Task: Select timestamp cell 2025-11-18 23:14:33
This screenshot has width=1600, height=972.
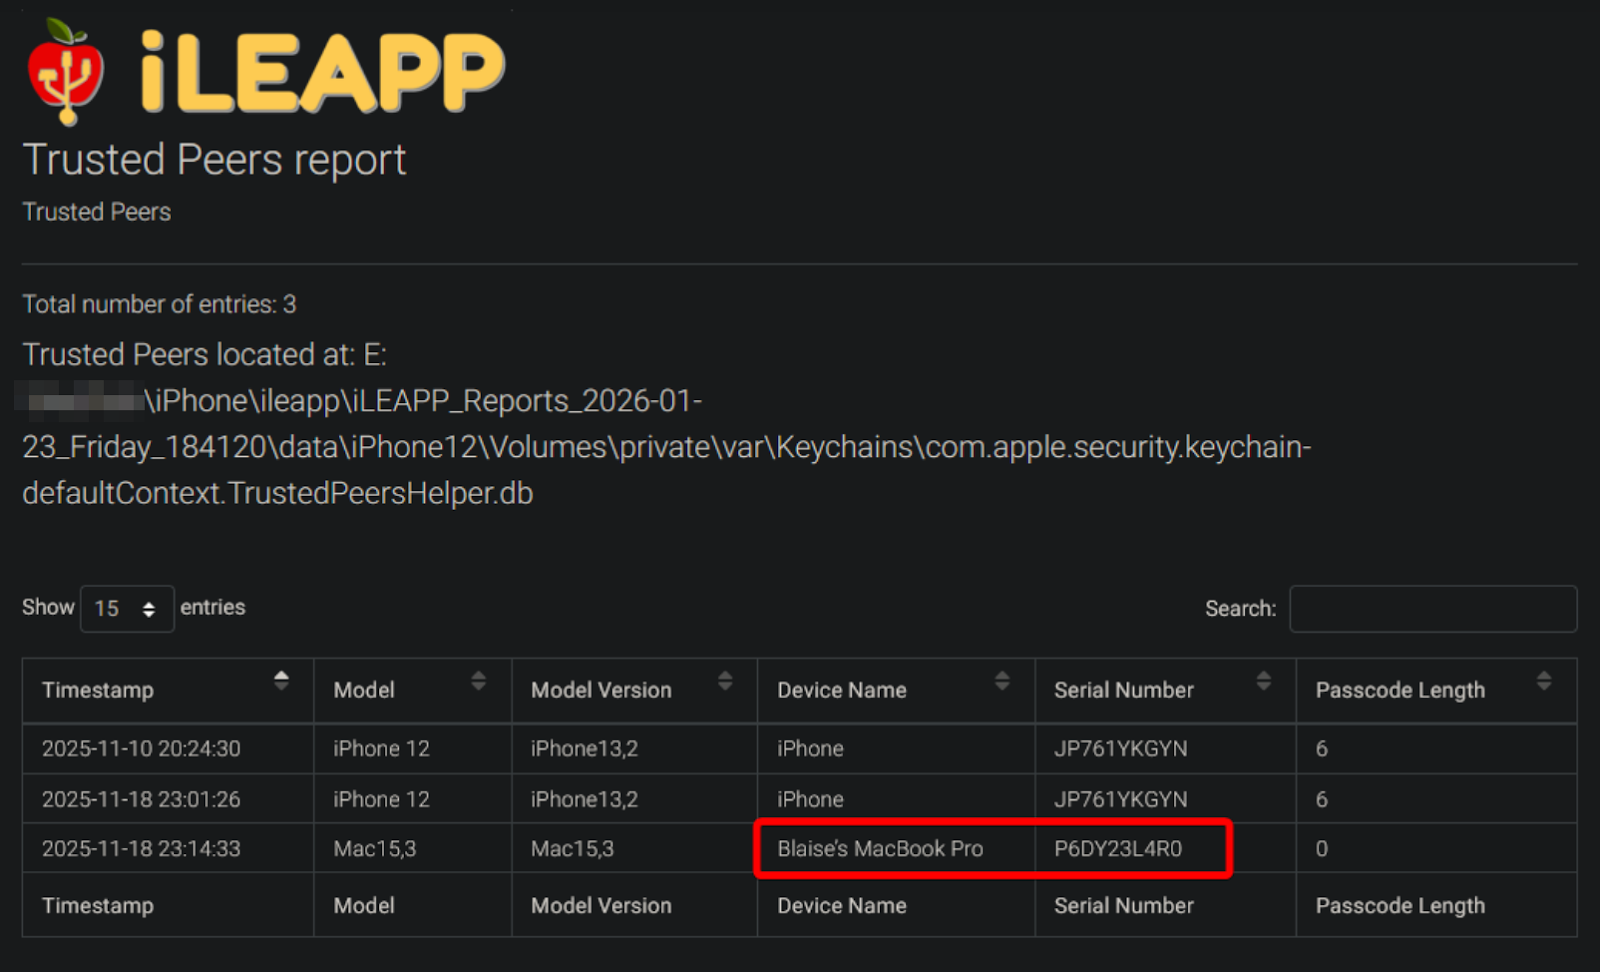Action: pyautogui.click(x=141, y=849)
